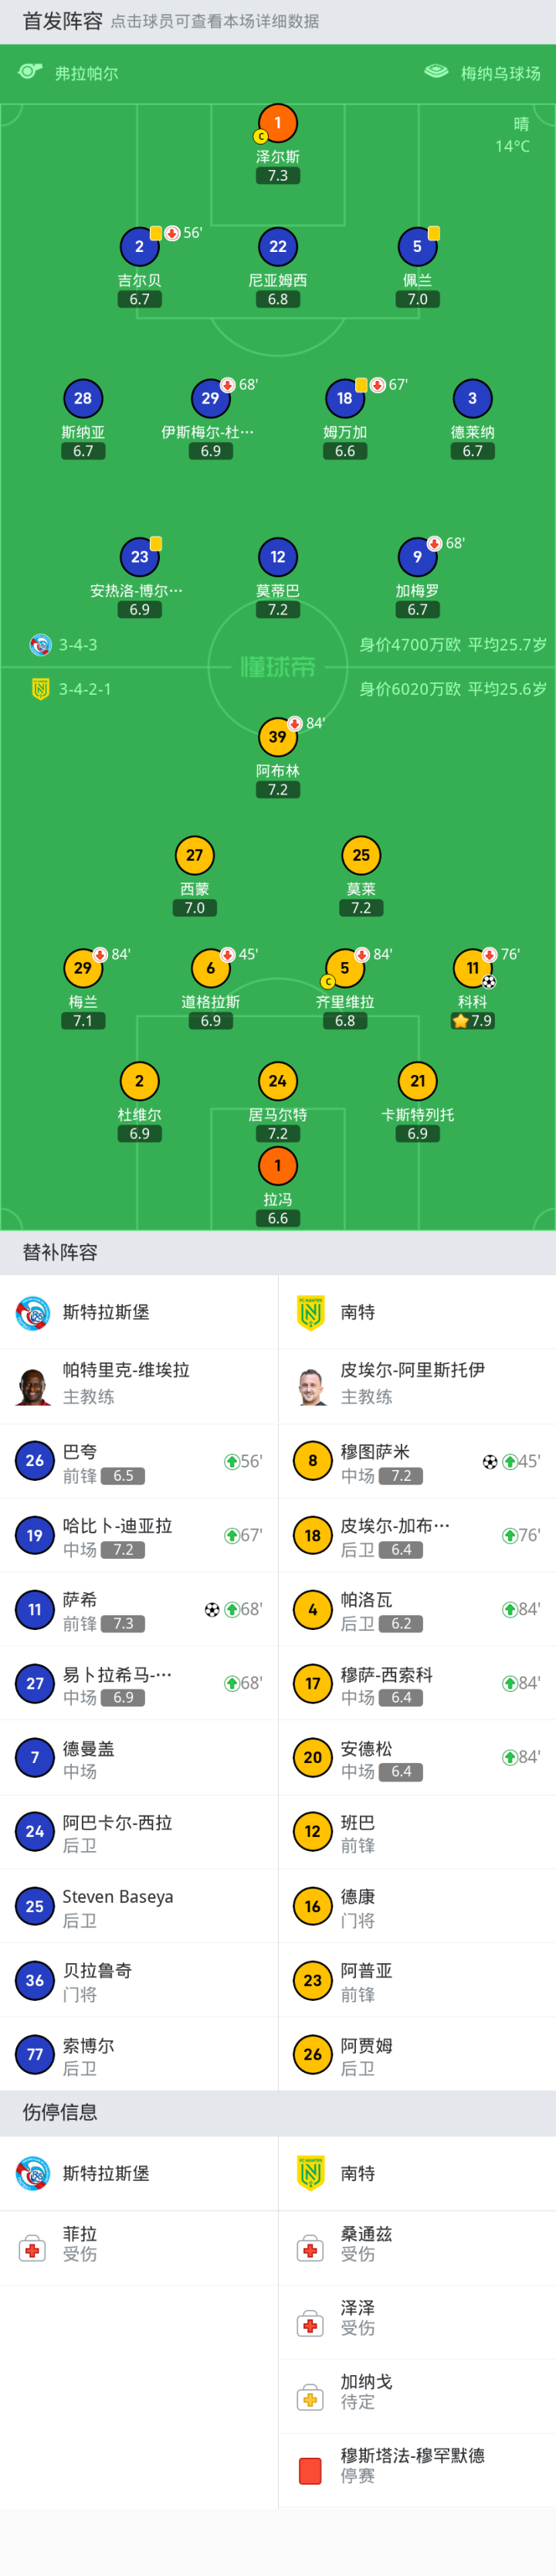
Task: Click the referee whistle icon
Action: (x=30, y=71)
